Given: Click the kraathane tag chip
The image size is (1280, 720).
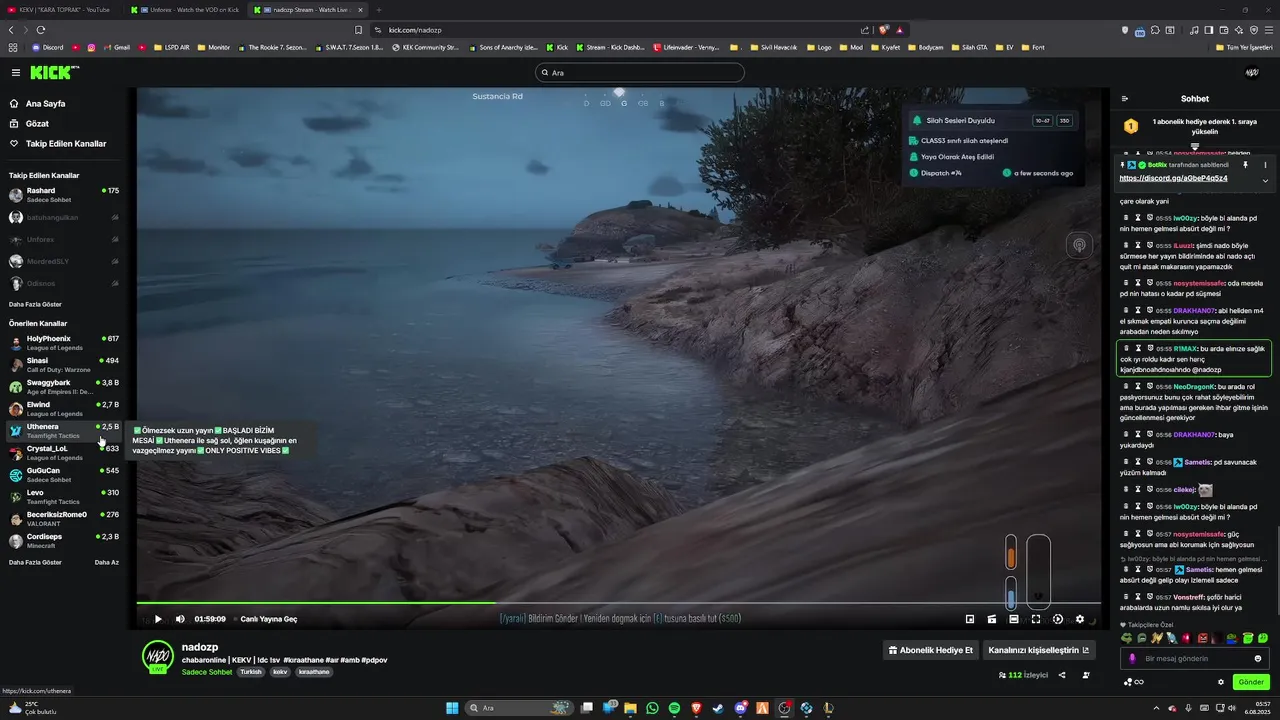Looking at the screenshot, I should [314, 672].
